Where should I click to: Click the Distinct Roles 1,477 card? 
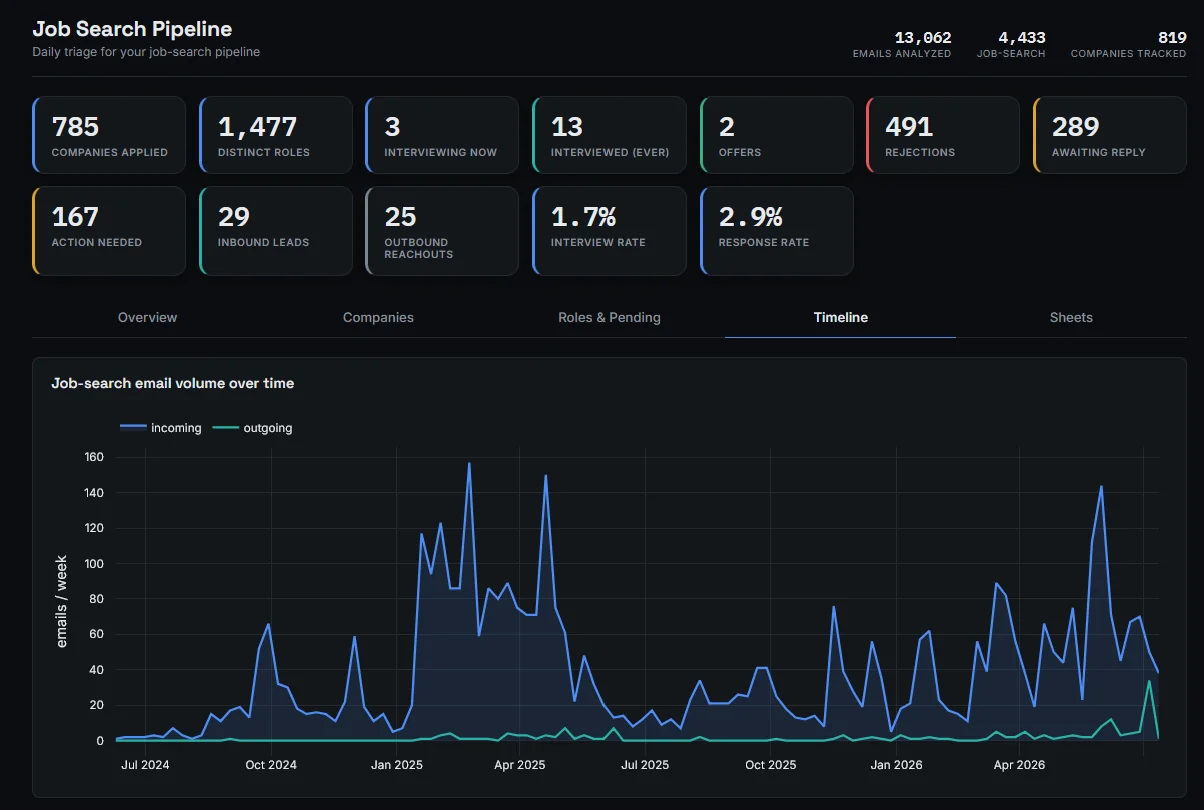coord(276,135)
